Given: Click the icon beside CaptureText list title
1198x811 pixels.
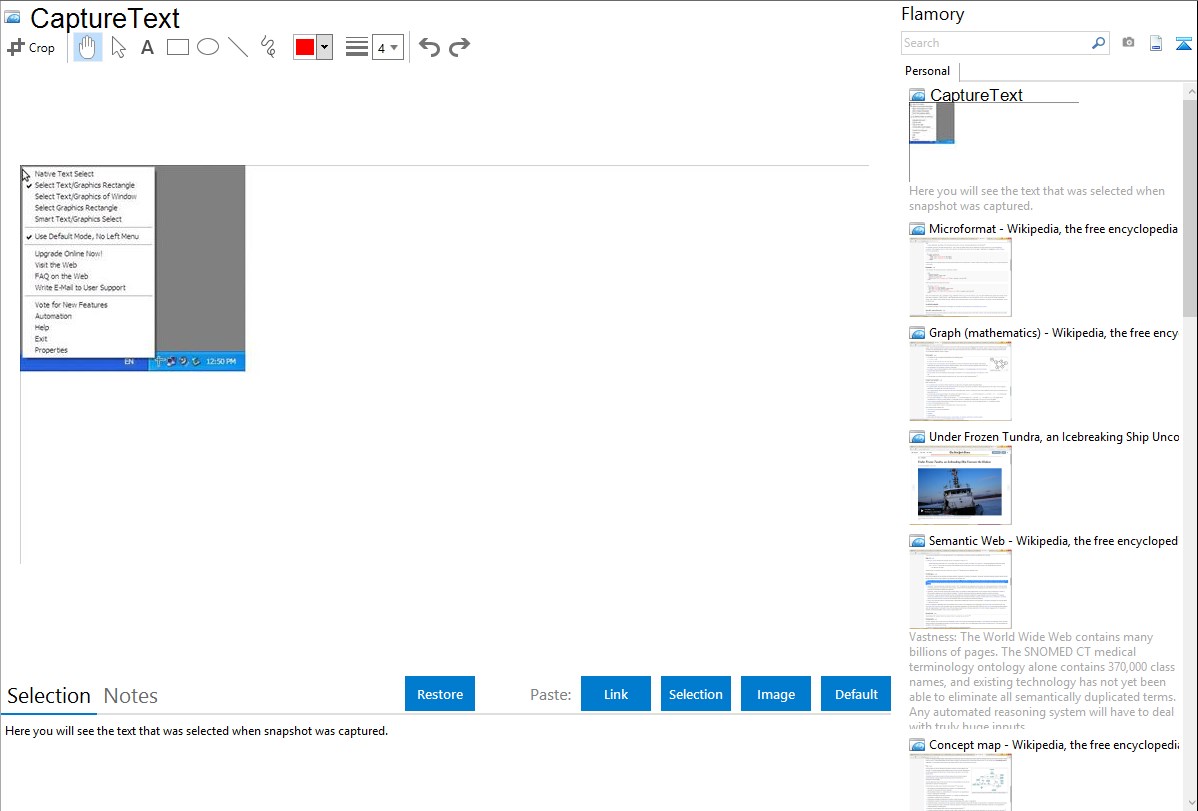Looking at the screenshot, I should pyautogui.click(x=917, y=96).
